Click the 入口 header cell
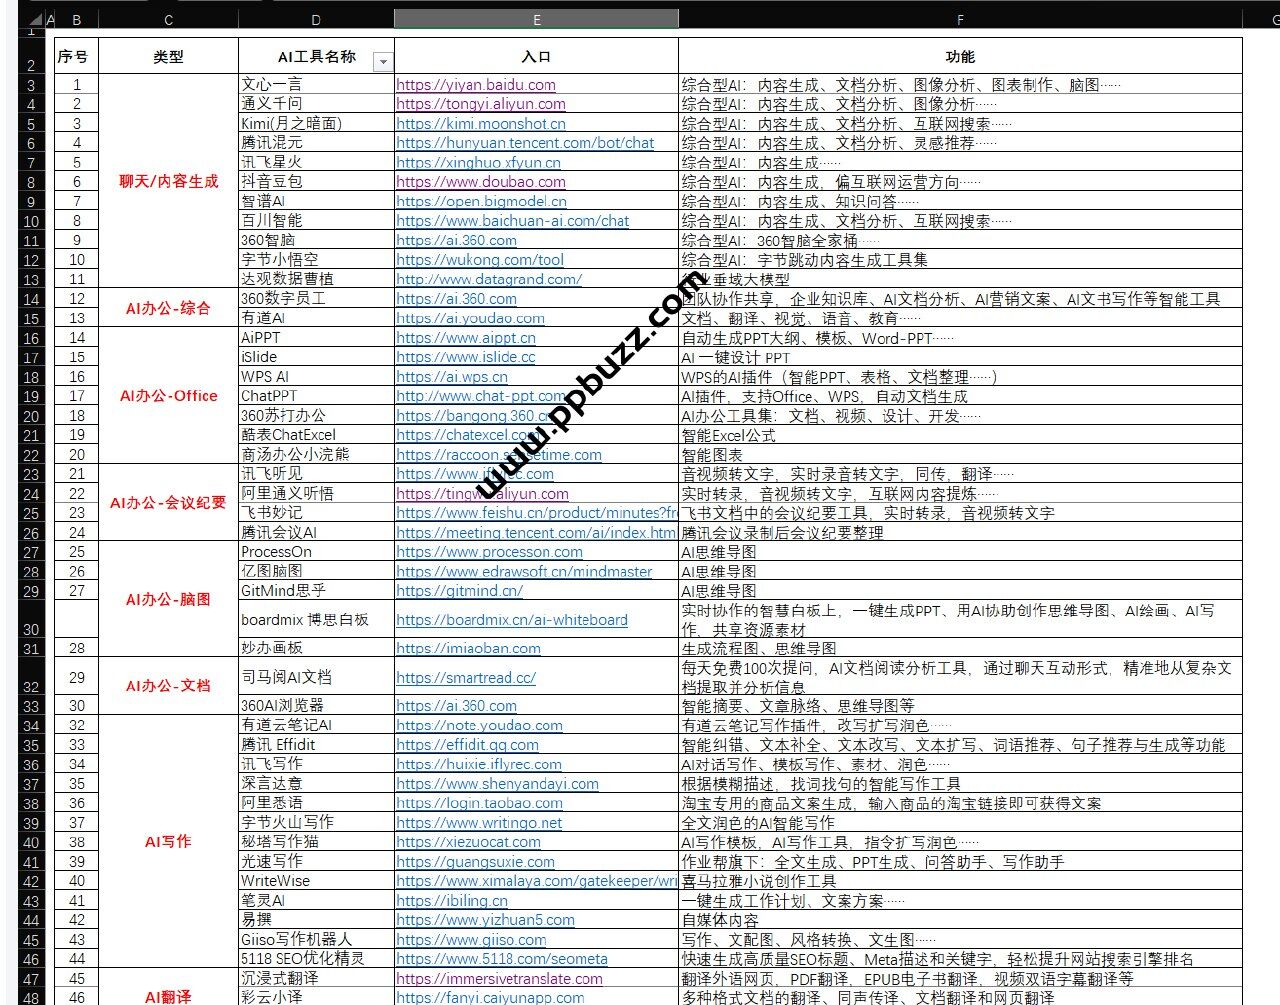The width and height of the screenshot is (1280, 1005). pyautogui.click(x=536, y=57)
